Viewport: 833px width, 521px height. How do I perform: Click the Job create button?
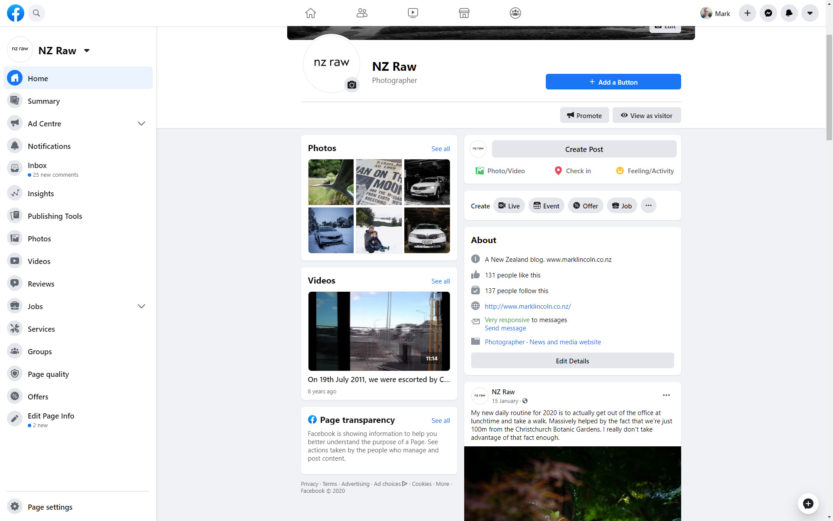(x=622, y=206)
